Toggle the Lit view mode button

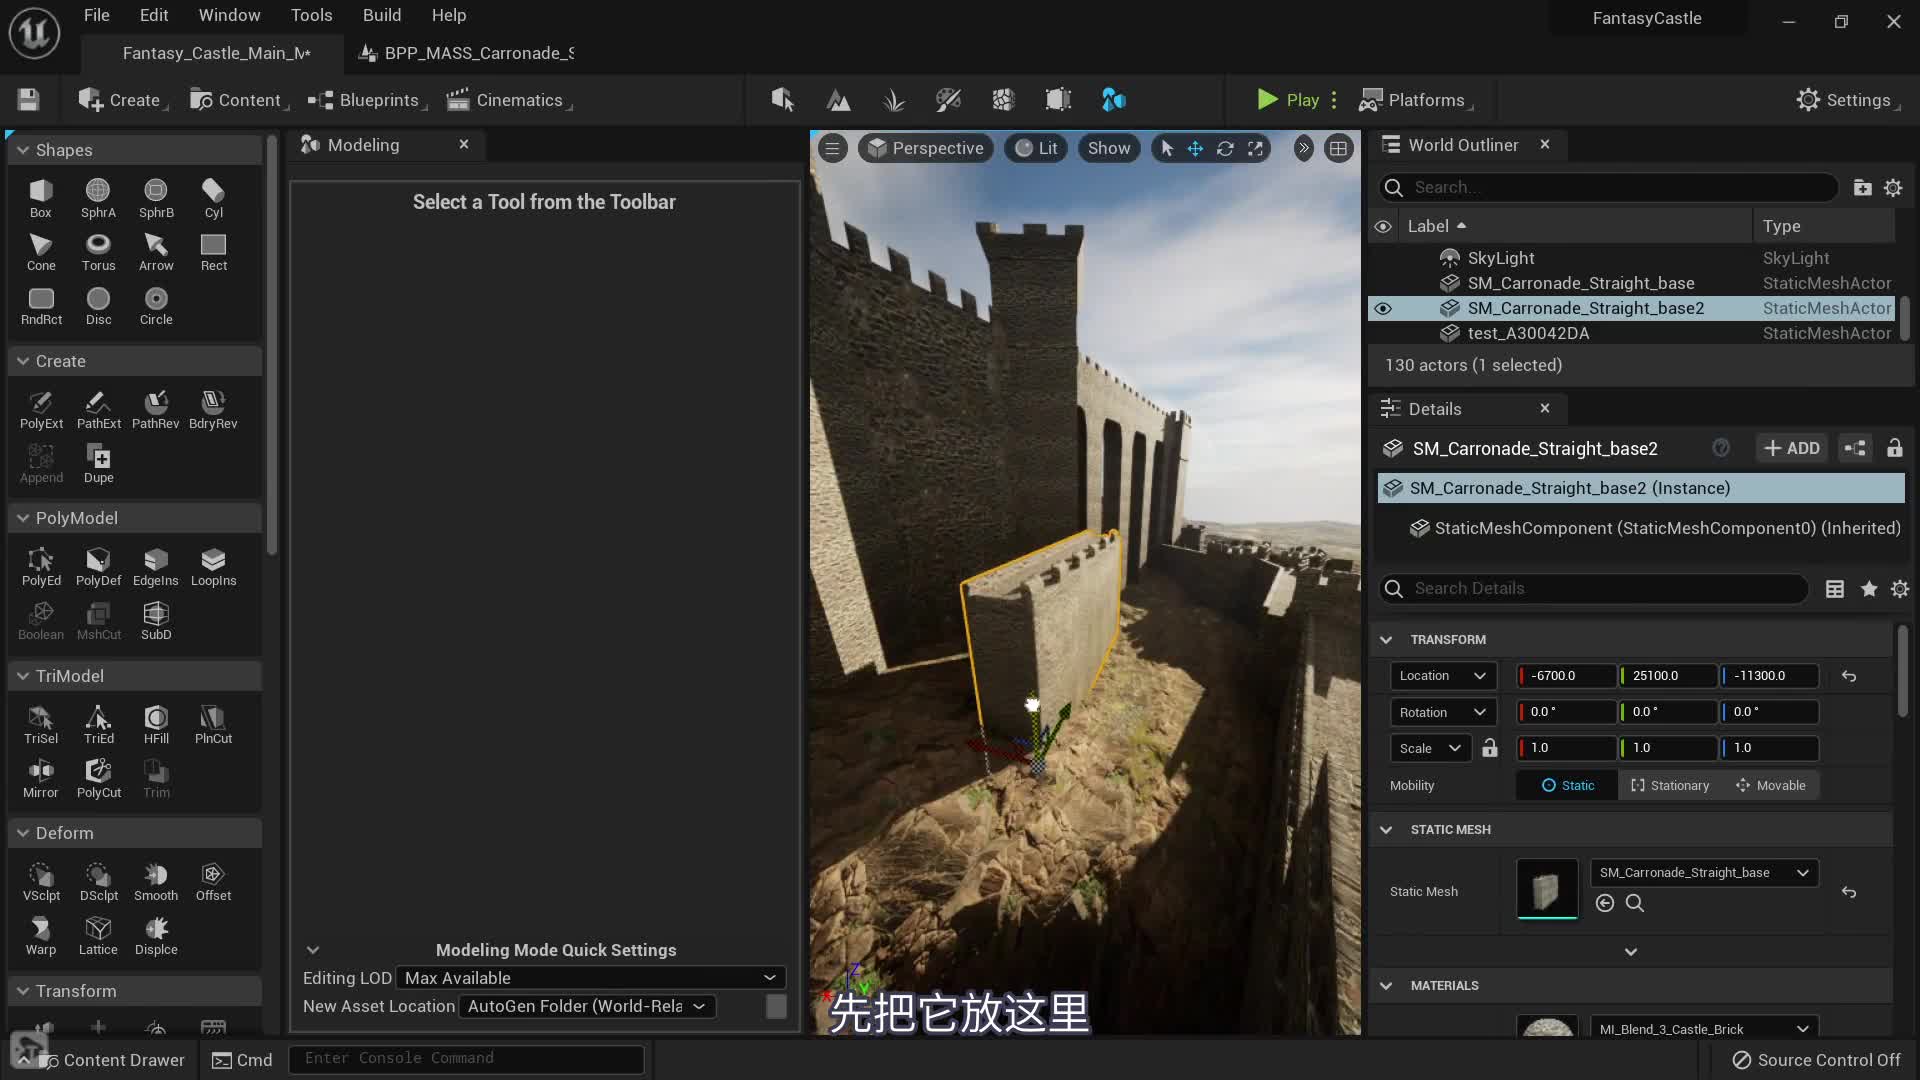click(1036, 148)
